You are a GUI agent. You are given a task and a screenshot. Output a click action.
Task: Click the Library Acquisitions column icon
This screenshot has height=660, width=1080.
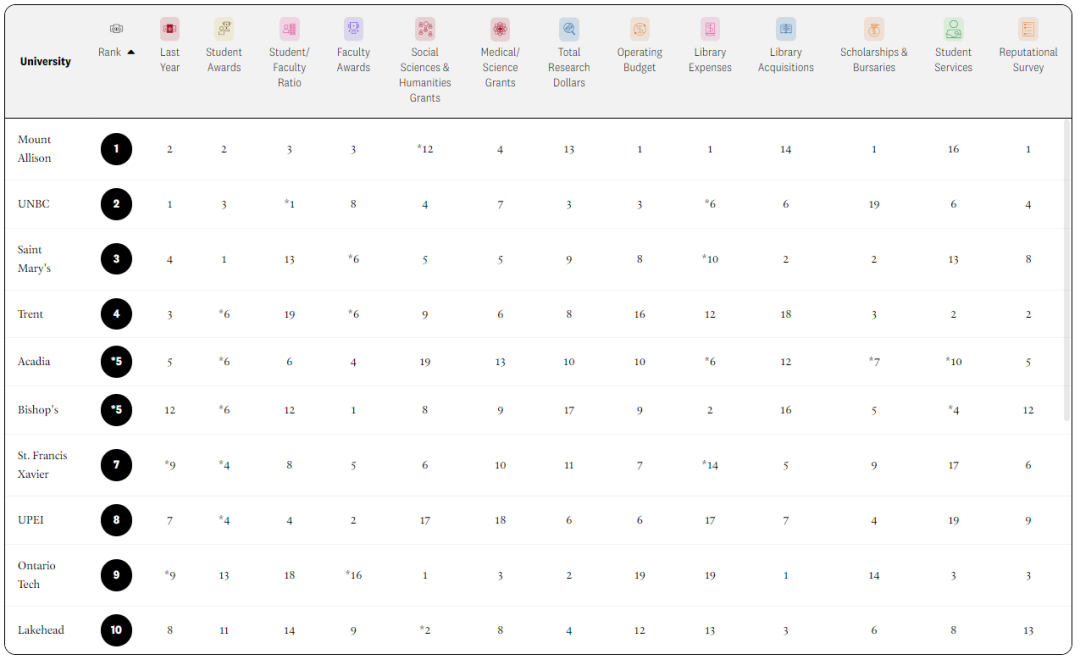pos(786,29)
